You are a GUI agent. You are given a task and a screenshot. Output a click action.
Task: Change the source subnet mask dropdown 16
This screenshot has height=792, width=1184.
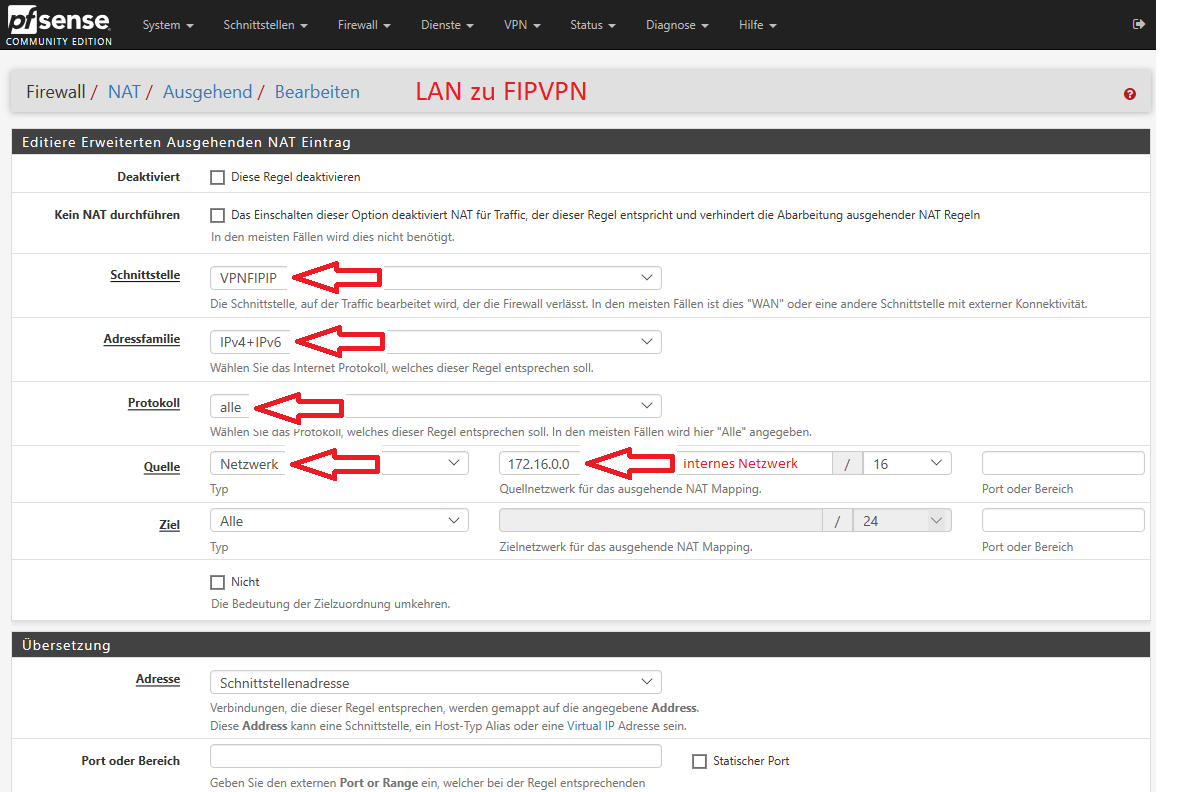907,463
